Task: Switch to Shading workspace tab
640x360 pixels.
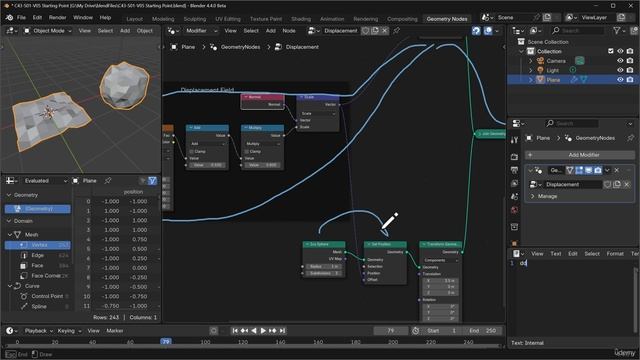Action: click(301, 19)
